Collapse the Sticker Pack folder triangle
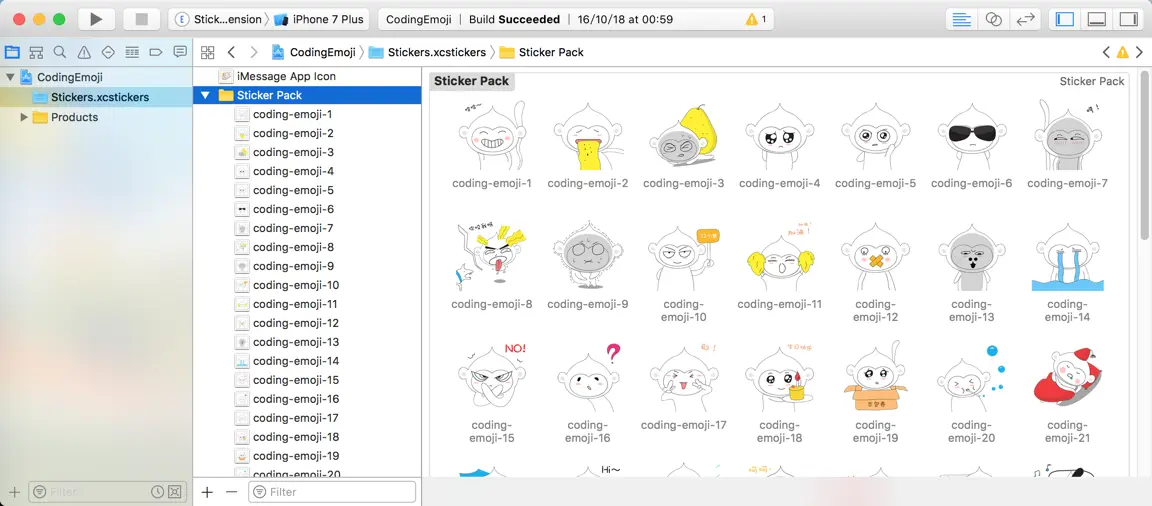Image resolution: width=1152 pixels, height=506 pixels. click(x=205, y=95)
